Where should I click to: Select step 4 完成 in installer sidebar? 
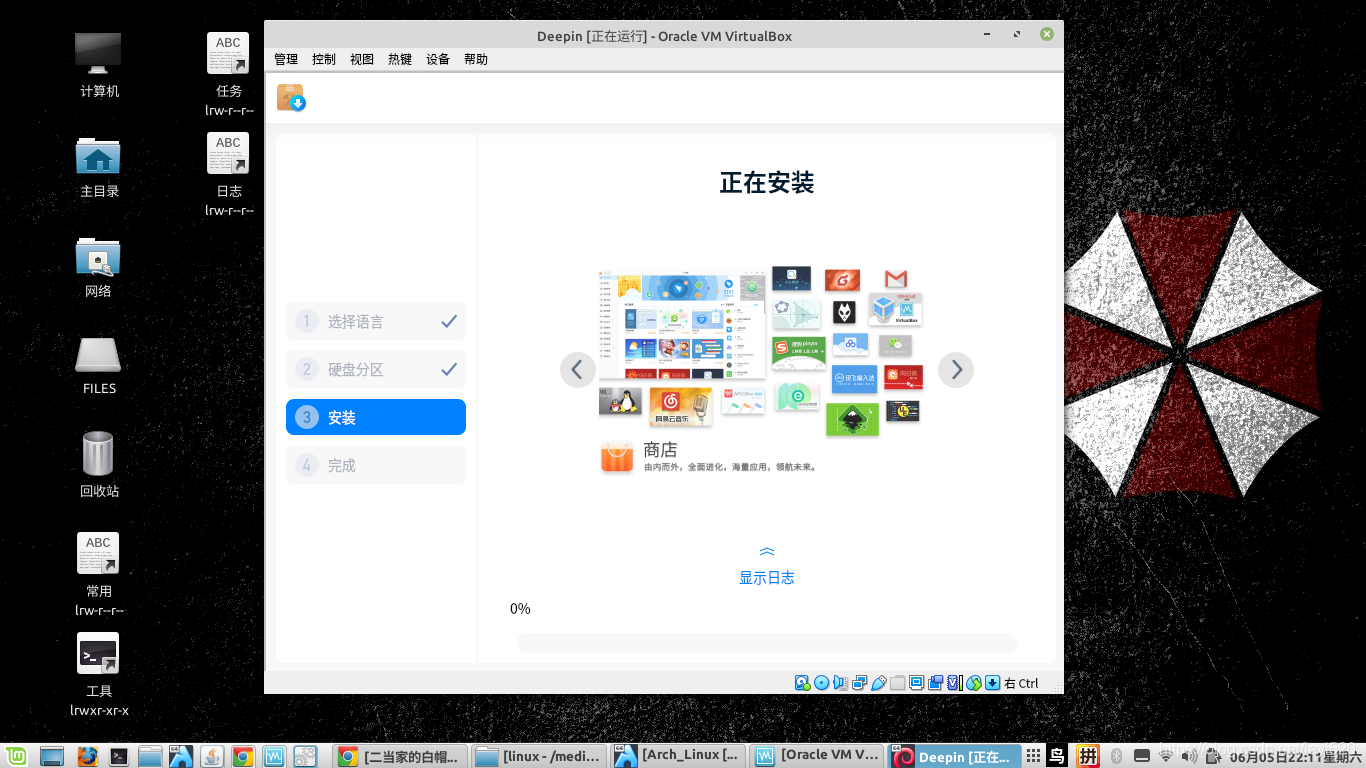376,465
